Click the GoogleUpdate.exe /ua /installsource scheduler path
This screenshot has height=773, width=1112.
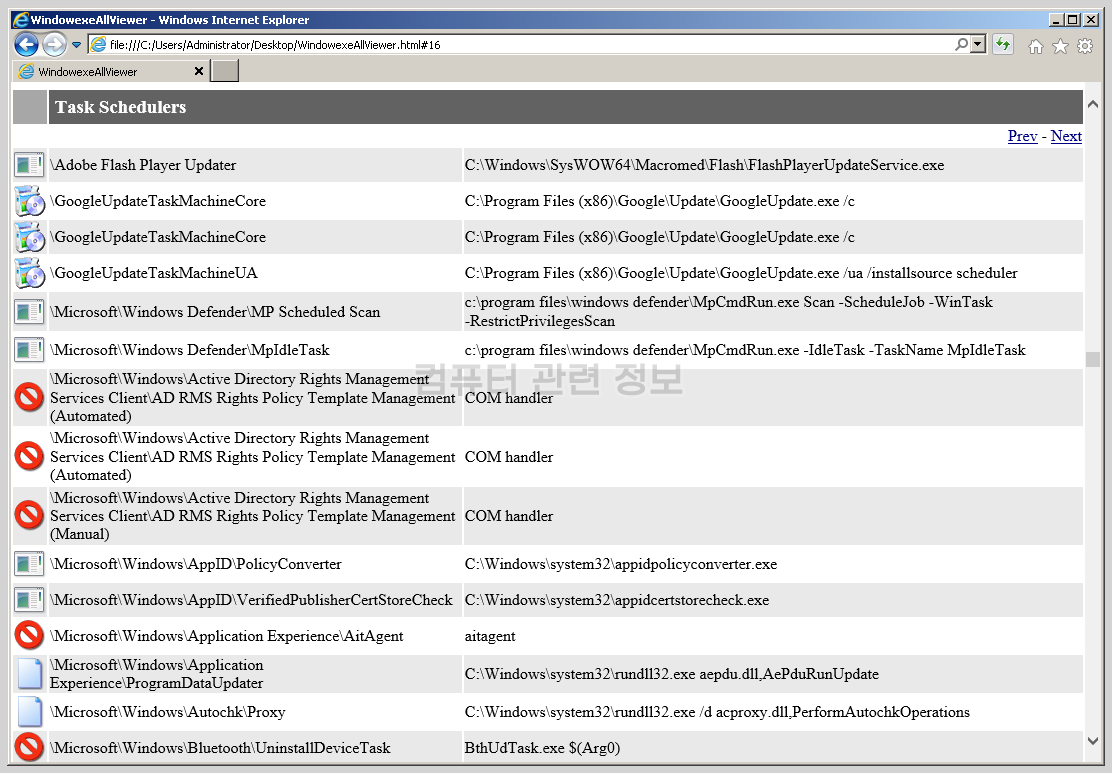(x=741, y=273)
